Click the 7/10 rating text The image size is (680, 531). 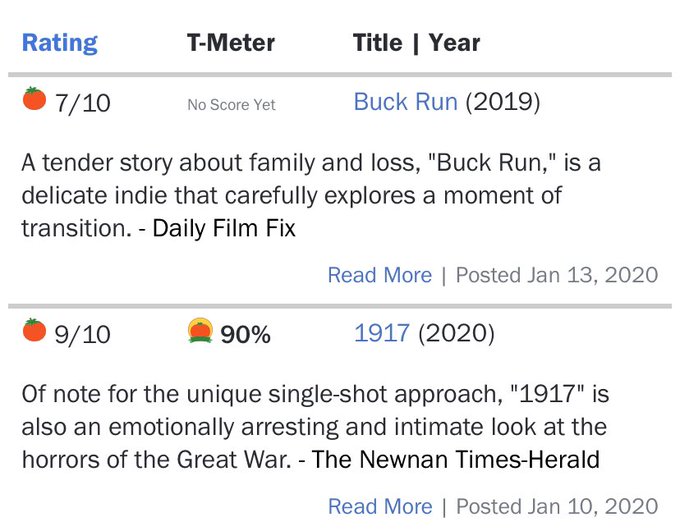[82, 103]
